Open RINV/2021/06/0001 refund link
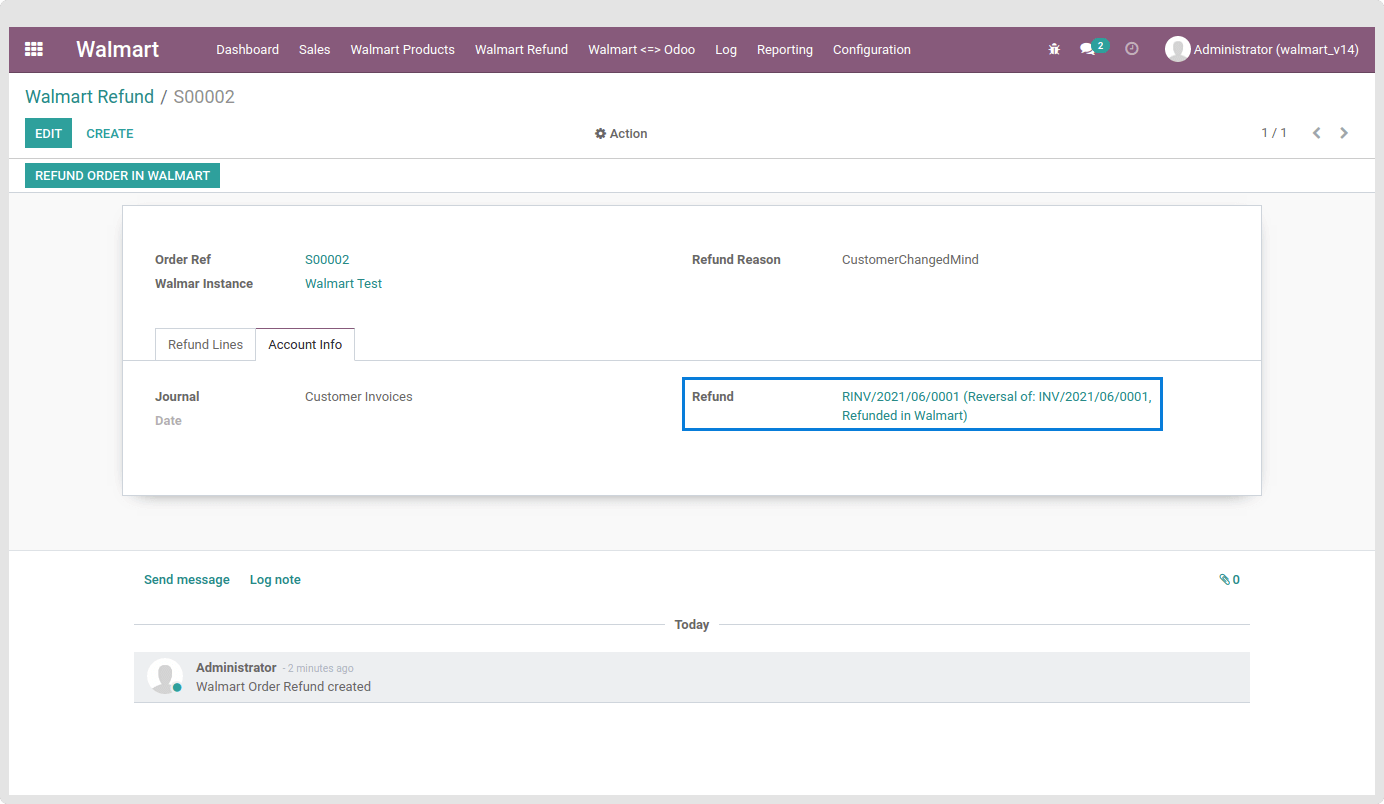 996,406
